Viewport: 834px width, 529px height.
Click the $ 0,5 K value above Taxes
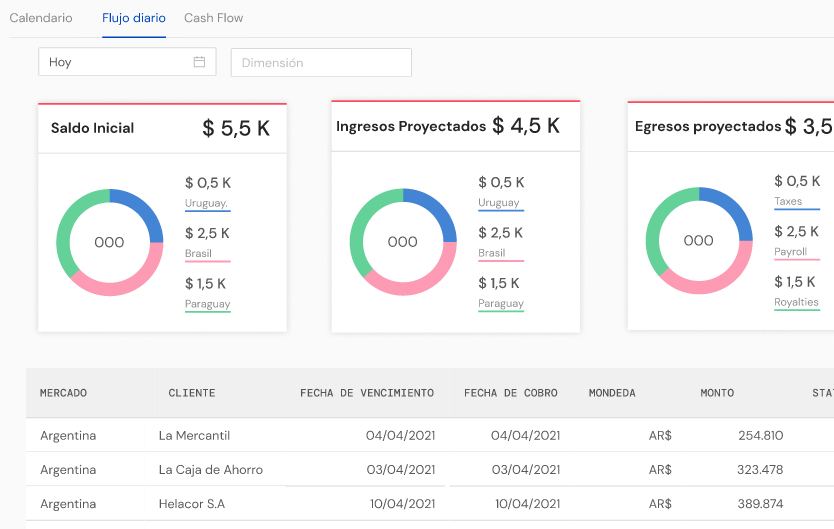coord(797,181)
